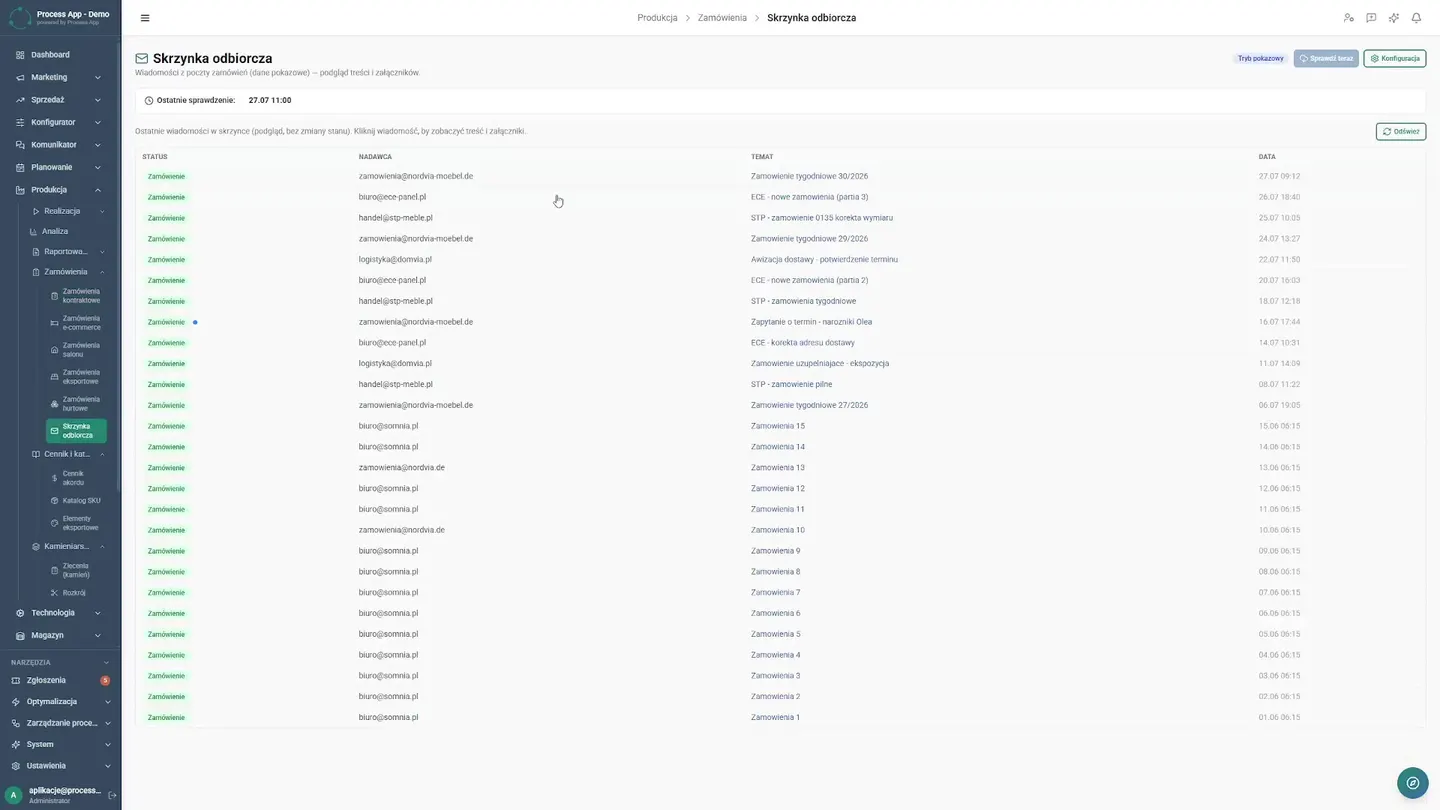Open message Zamowienia 15
The height and width of the screenshot is (810, 1440).
click(x=780, y=426)
